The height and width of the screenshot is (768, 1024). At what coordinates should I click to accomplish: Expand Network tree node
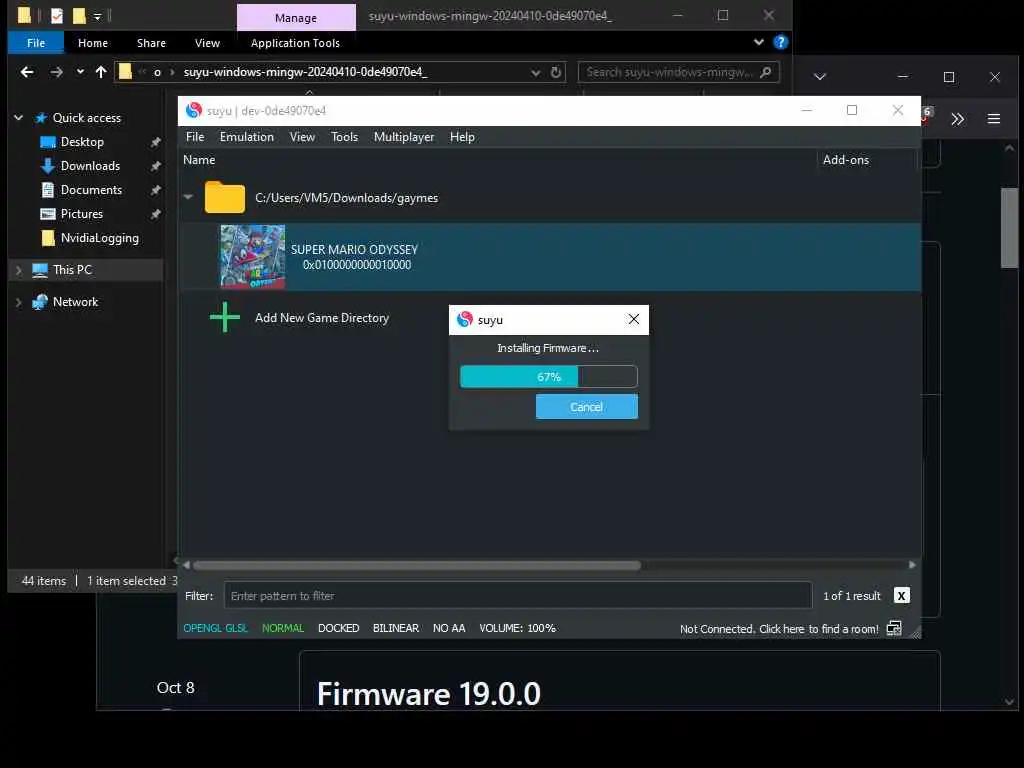[18, 302]
